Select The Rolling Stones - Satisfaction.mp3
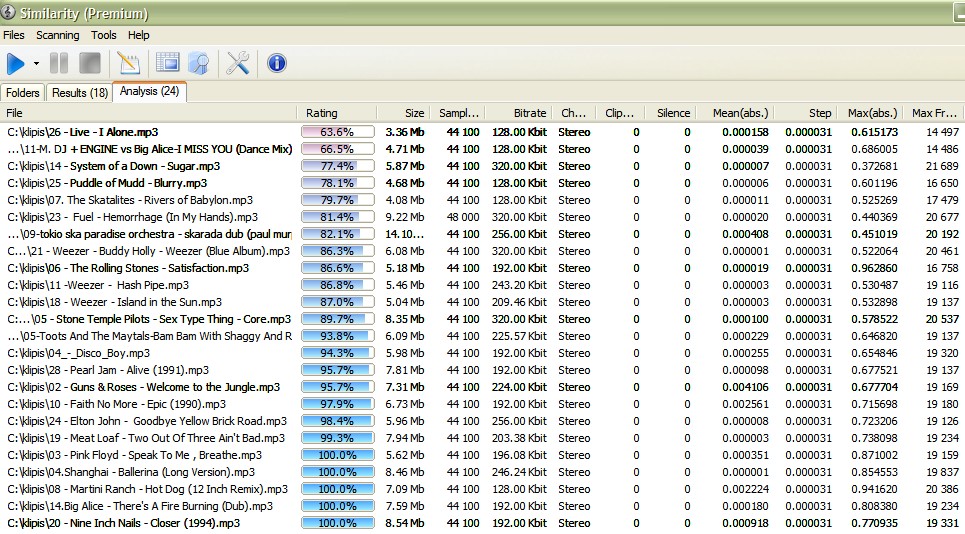 tap(482, 268)
